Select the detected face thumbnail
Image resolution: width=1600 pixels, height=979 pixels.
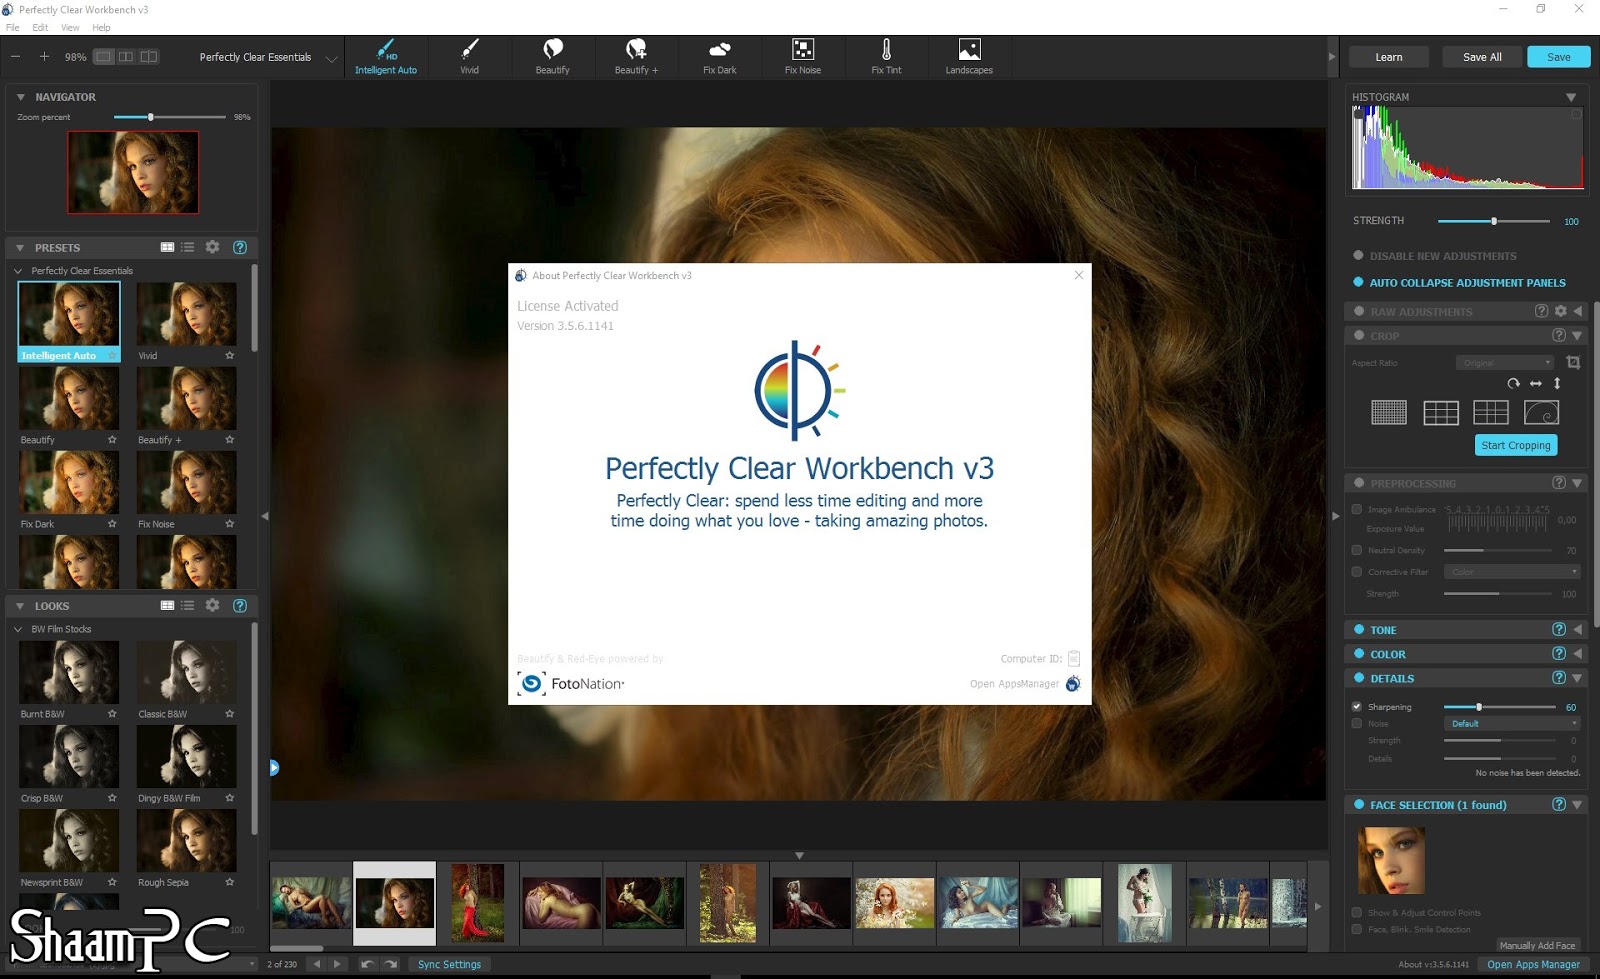pos(1391,860)
